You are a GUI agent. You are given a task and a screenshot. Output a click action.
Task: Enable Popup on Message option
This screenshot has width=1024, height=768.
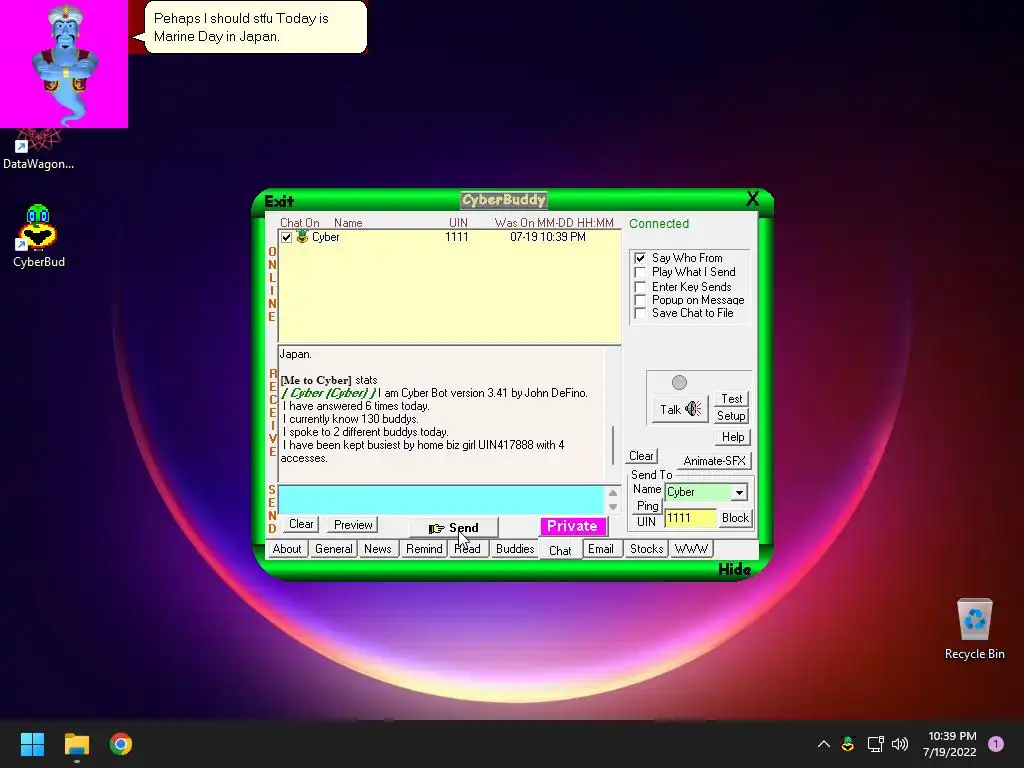(x=640, y=300)
